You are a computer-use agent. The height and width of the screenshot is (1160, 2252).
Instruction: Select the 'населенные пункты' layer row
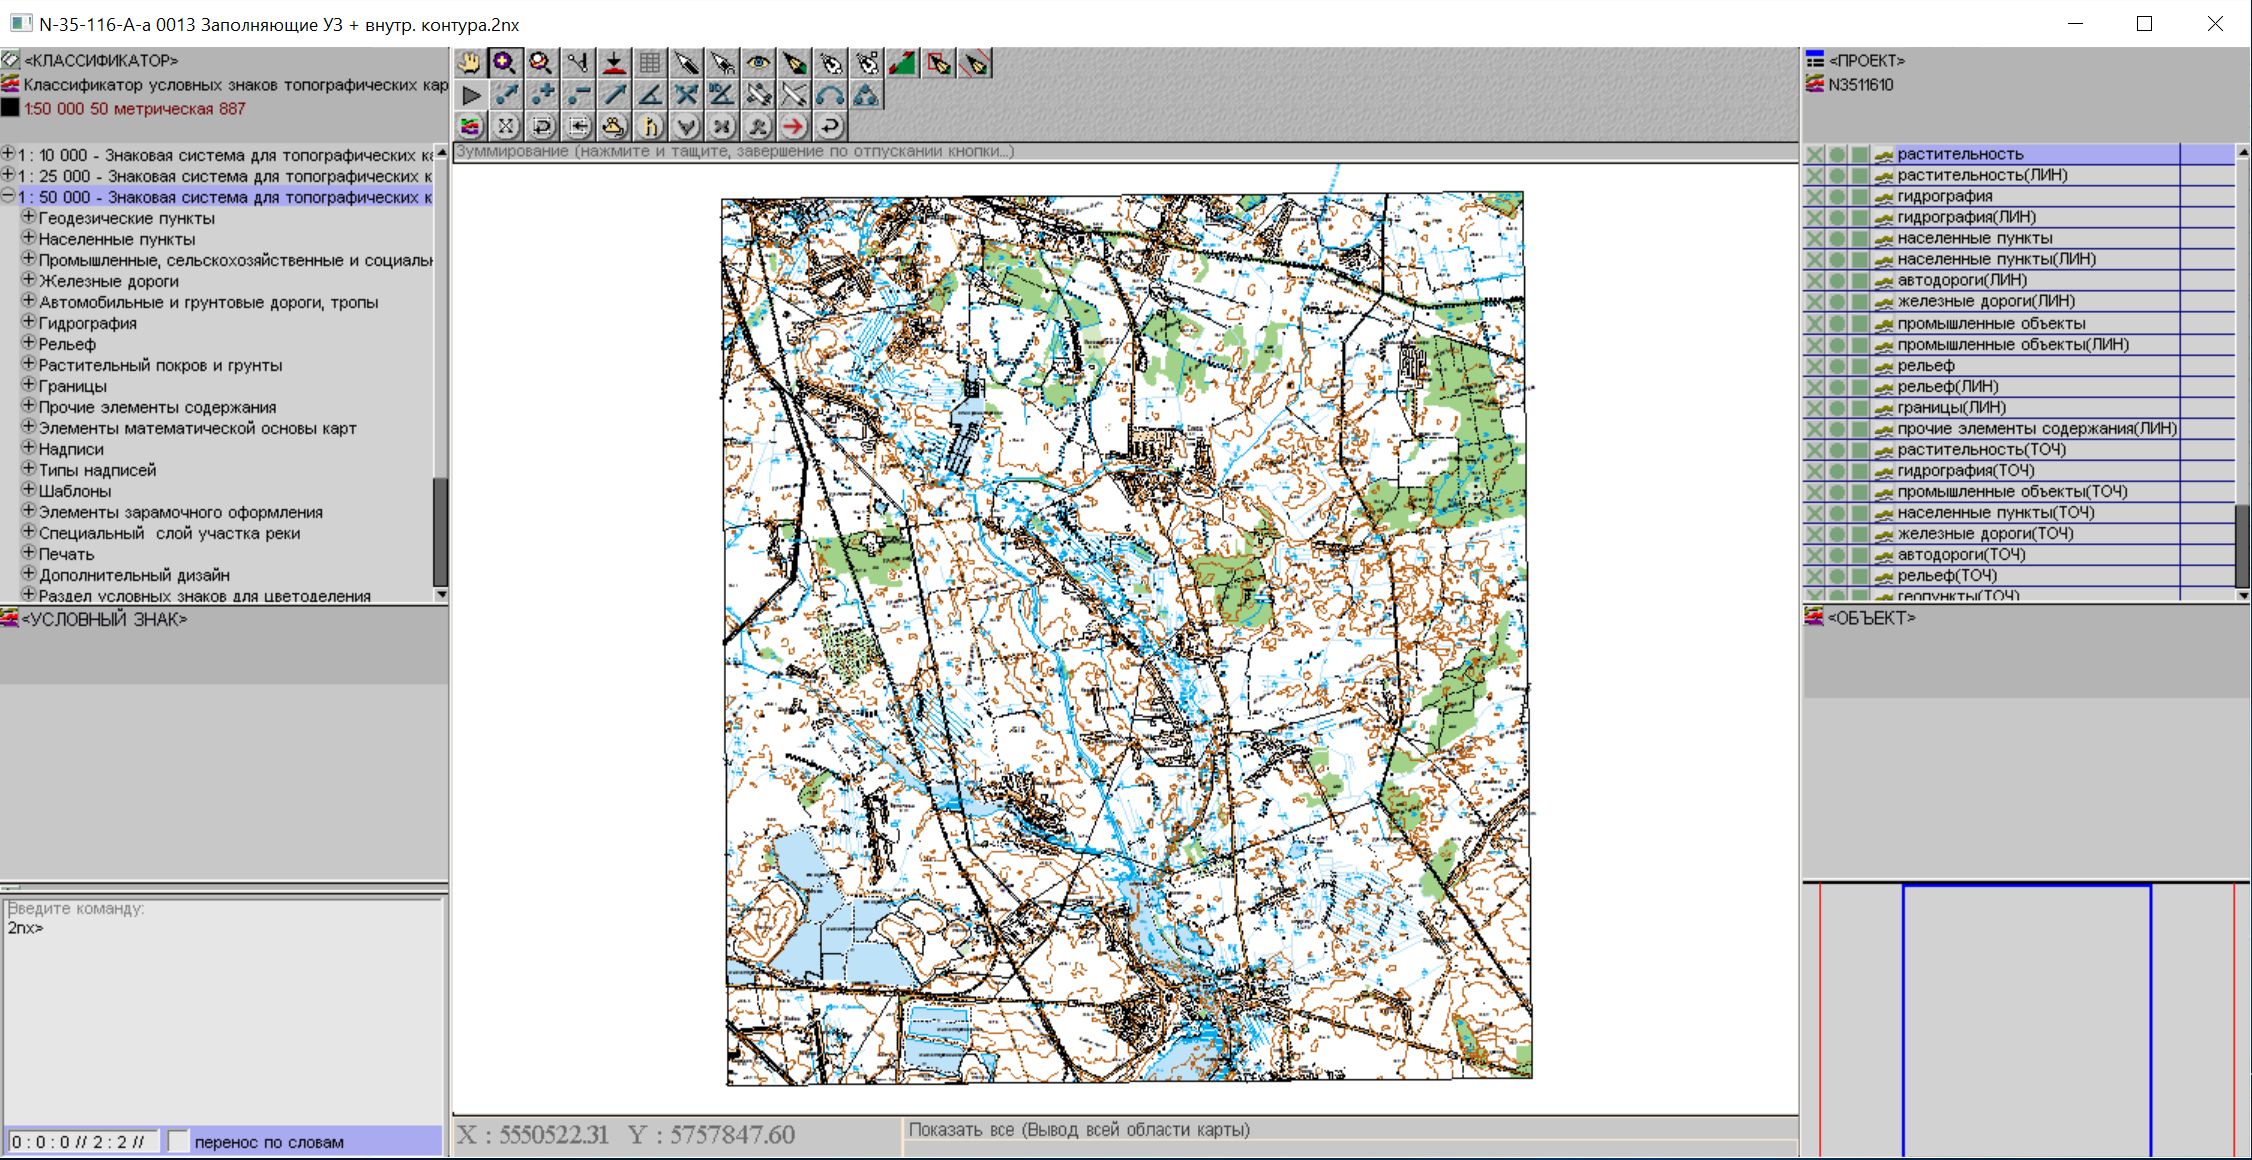[1974, 239]
